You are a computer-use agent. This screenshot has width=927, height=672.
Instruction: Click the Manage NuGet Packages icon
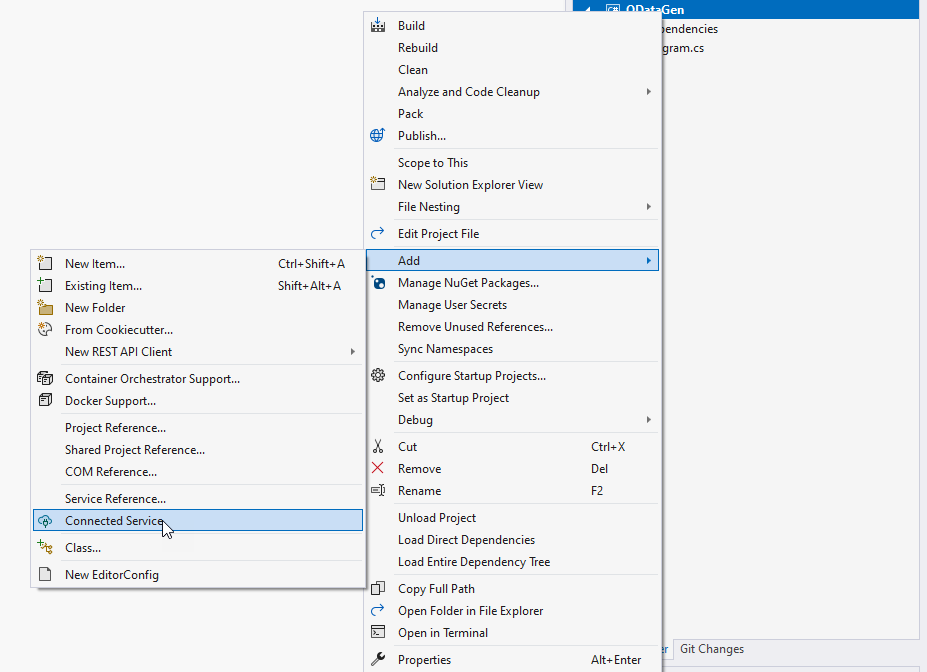click(378, 283)
